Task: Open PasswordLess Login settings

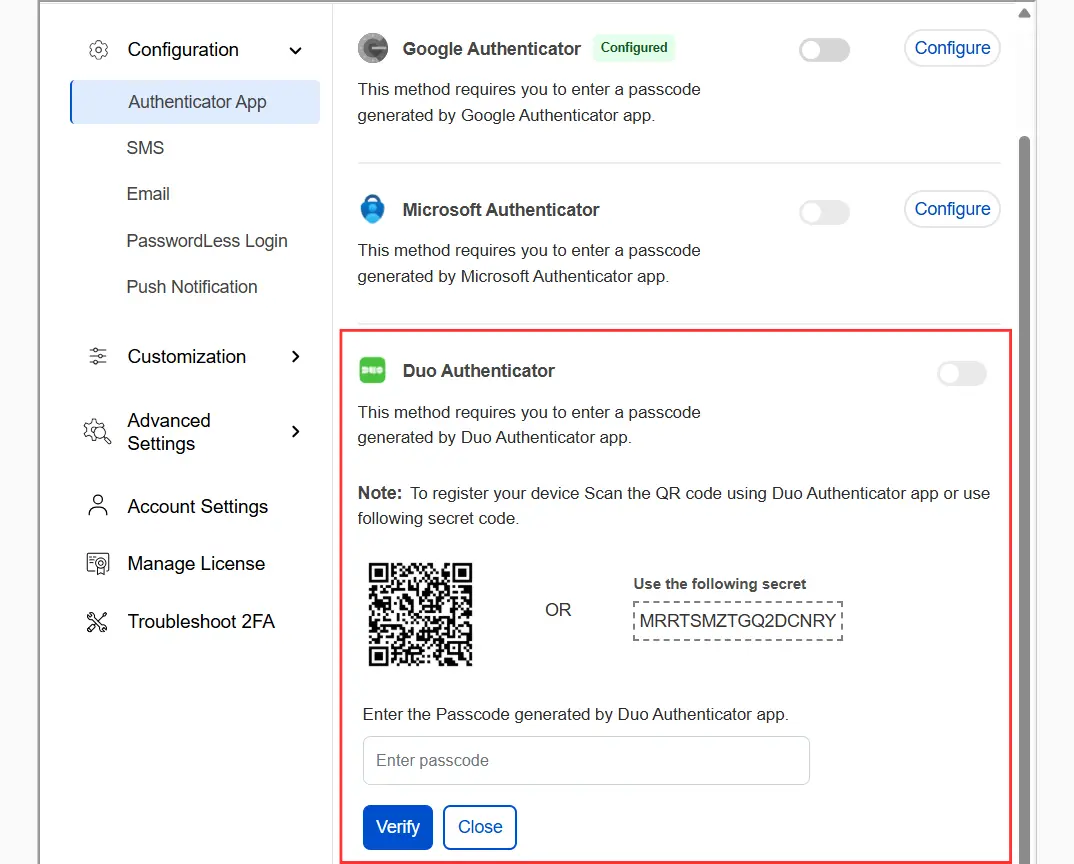Action: coord(207,241)
